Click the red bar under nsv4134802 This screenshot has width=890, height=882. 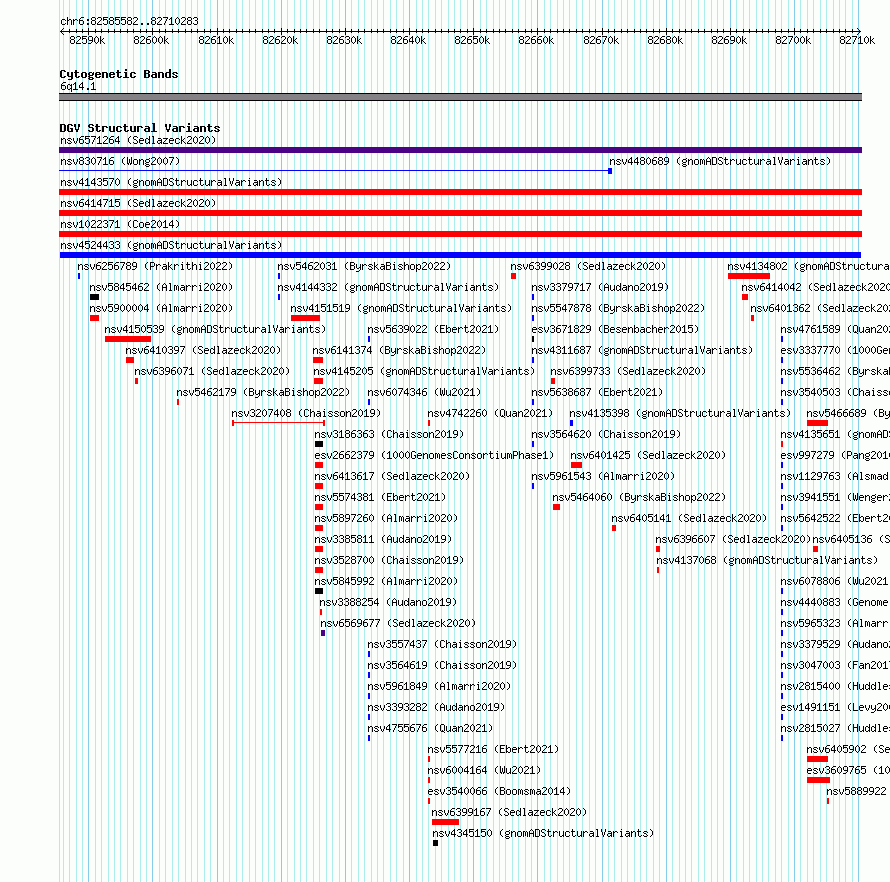coord(749,276)
